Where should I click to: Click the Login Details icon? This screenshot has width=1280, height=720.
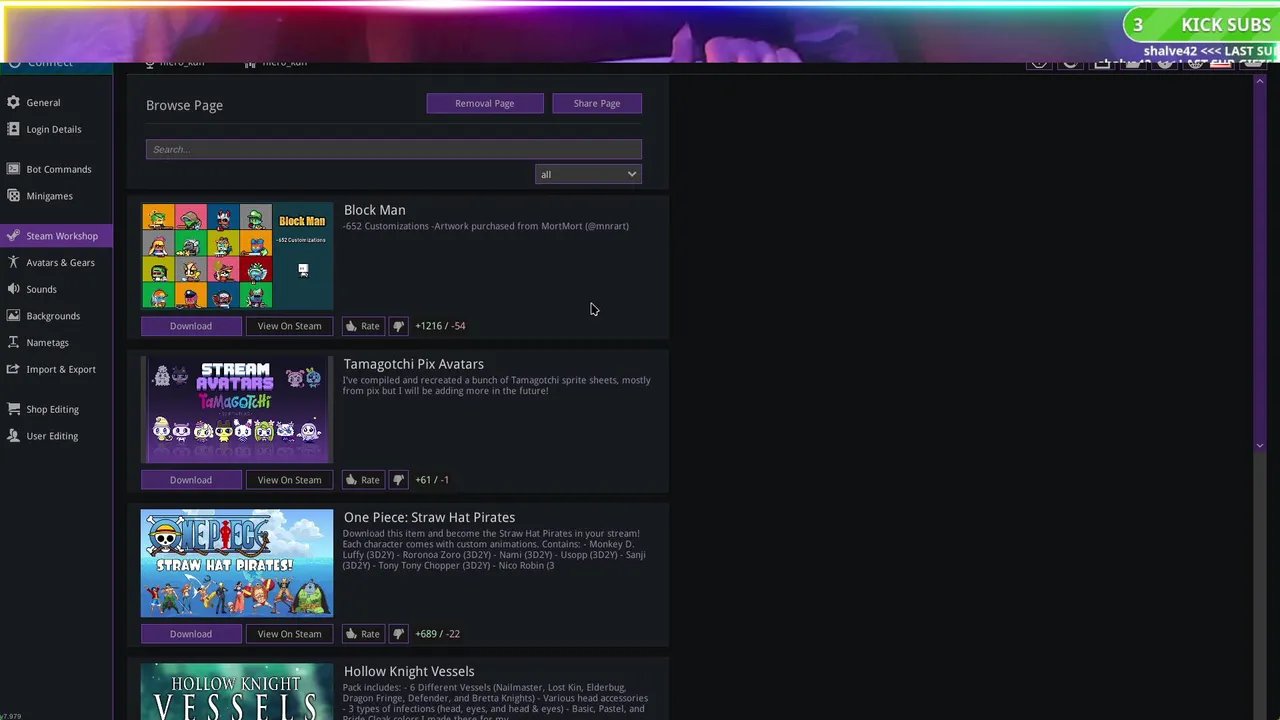pyautogui.click(x=13, y=129)
